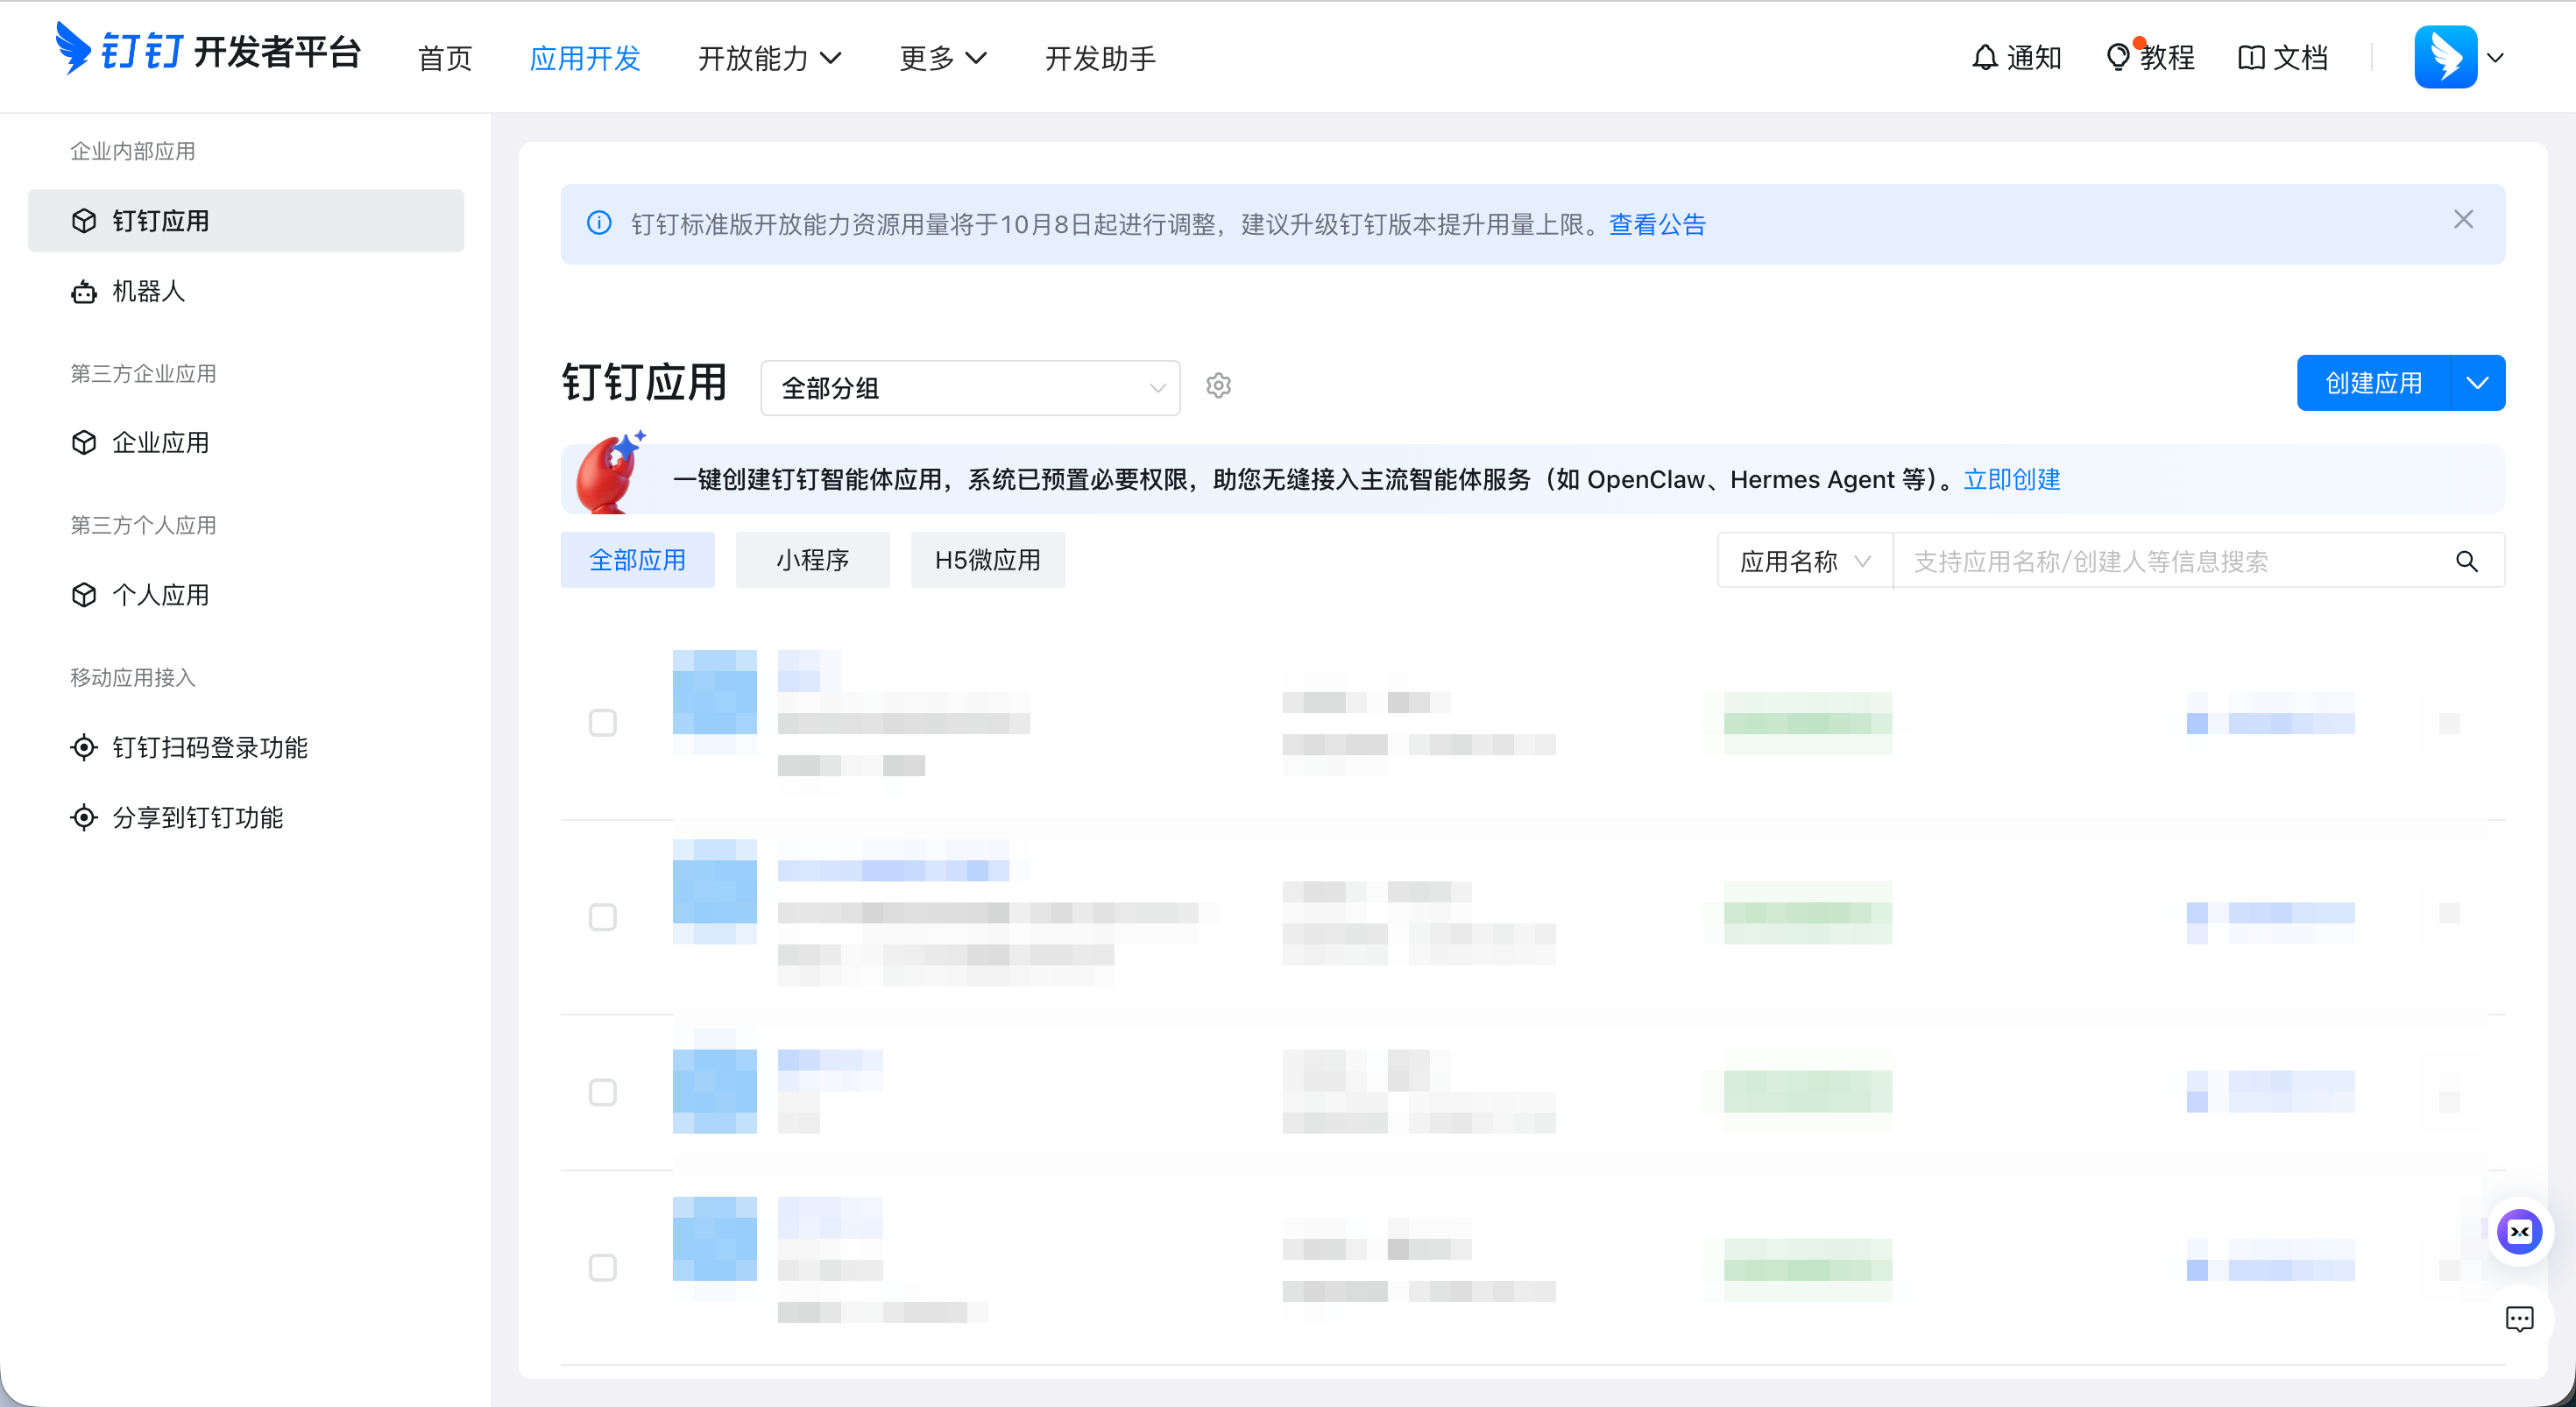2576x1407 pixels.
Task: Click the cube icon beside 个人应用
Action: [x=84, y=596]
